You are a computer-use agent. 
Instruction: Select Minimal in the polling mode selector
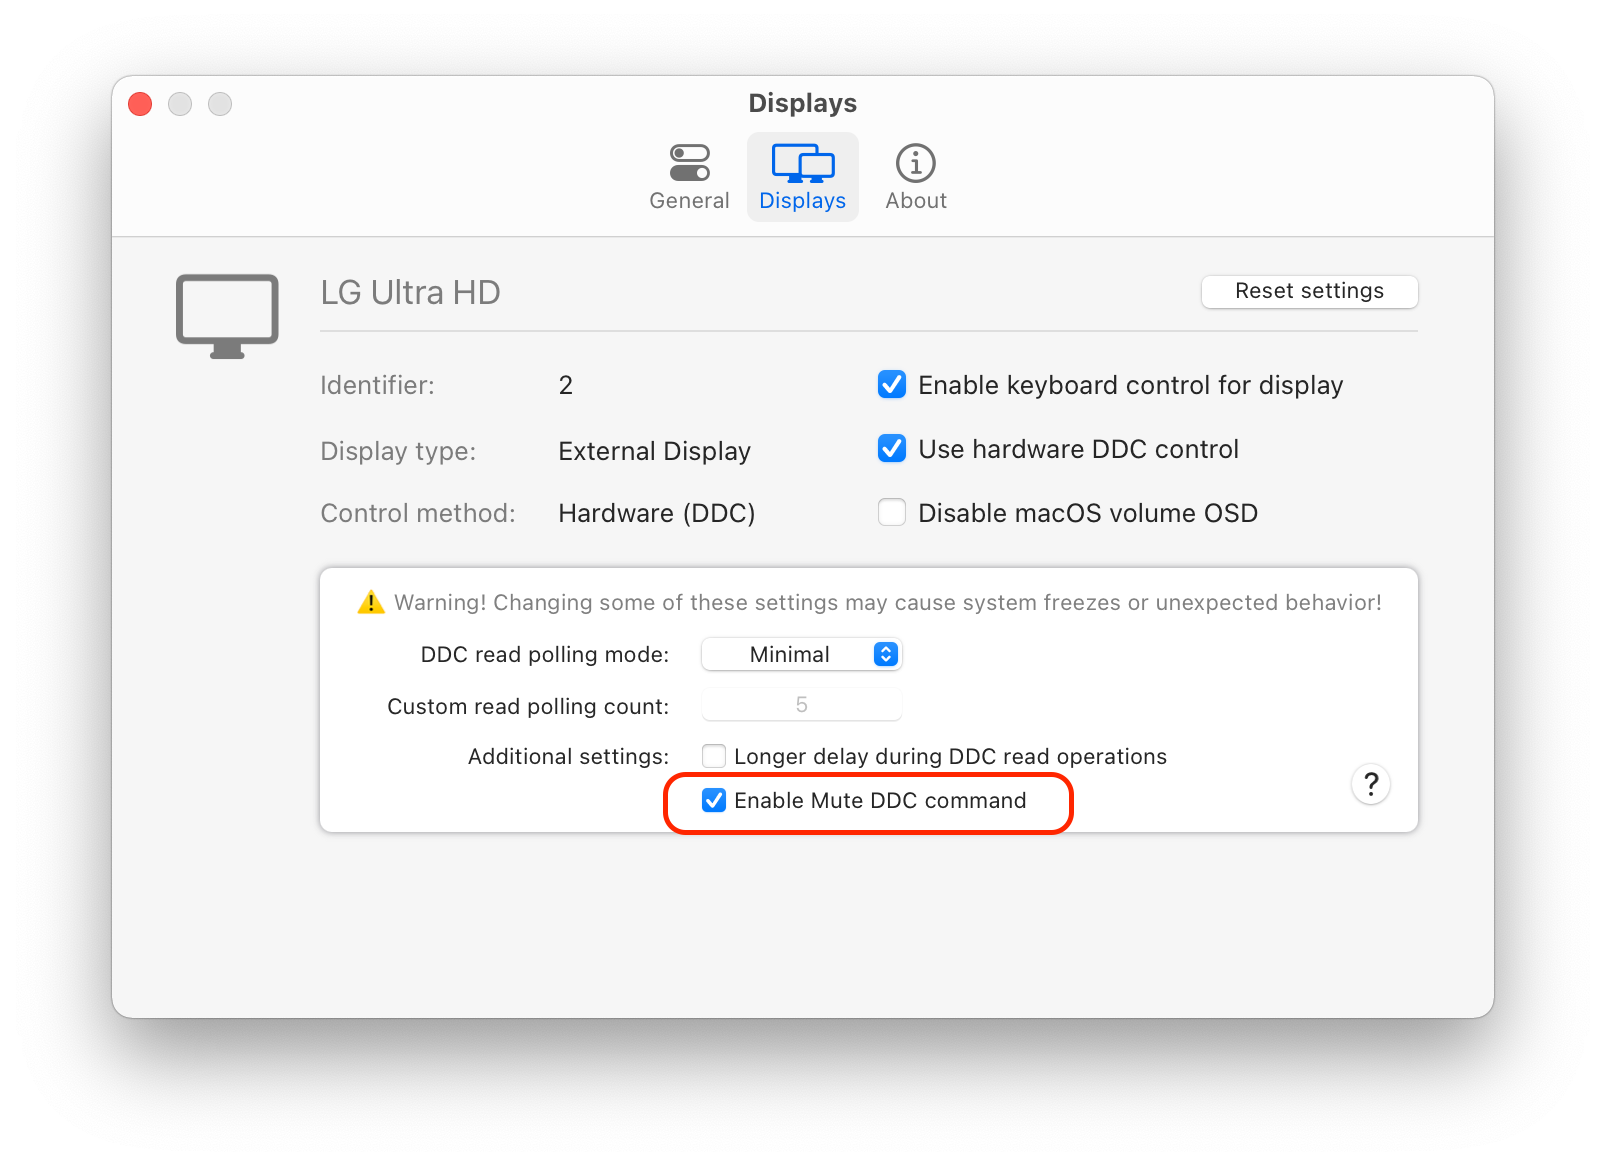coord(801,654)
